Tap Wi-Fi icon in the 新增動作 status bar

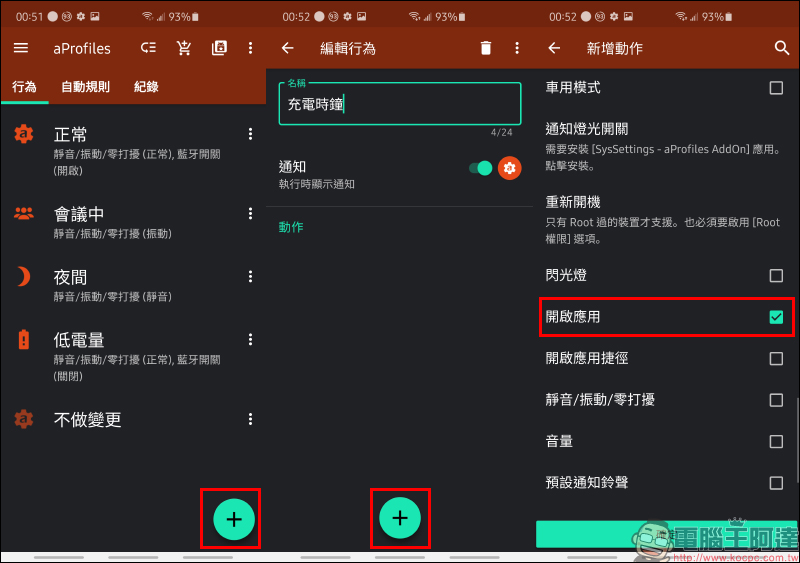[x=681, y=17]
